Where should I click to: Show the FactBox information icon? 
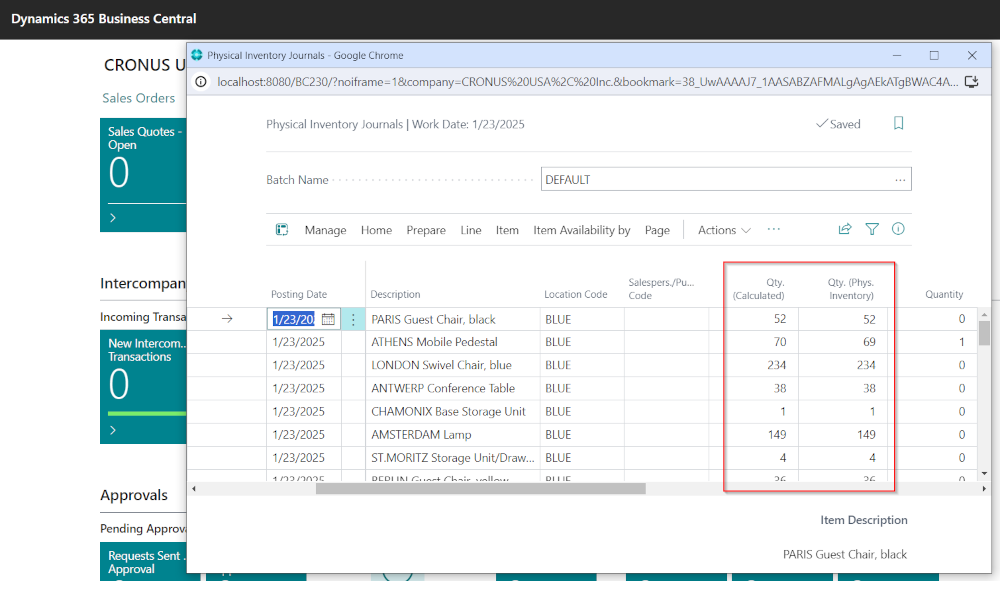(898, 229)
